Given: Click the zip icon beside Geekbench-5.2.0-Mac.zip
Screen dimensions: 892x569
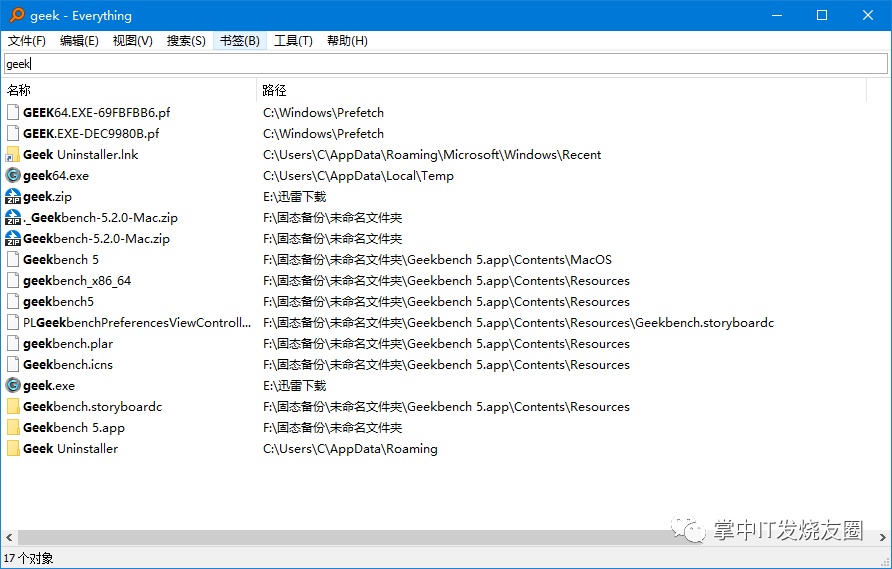Looking at the screenshot, I should tap(13, 239).
